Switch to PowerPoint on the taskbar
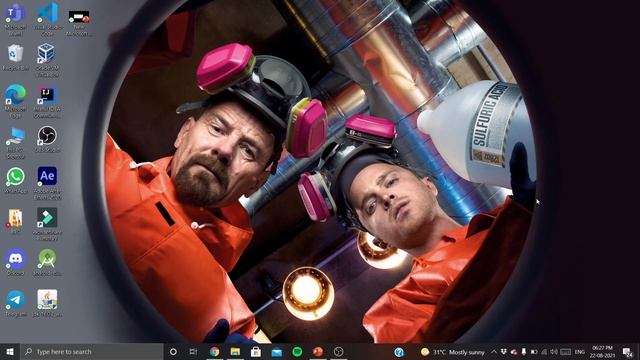Image resolution: width=640 pixels, height=360 pixels. point(318,351)
